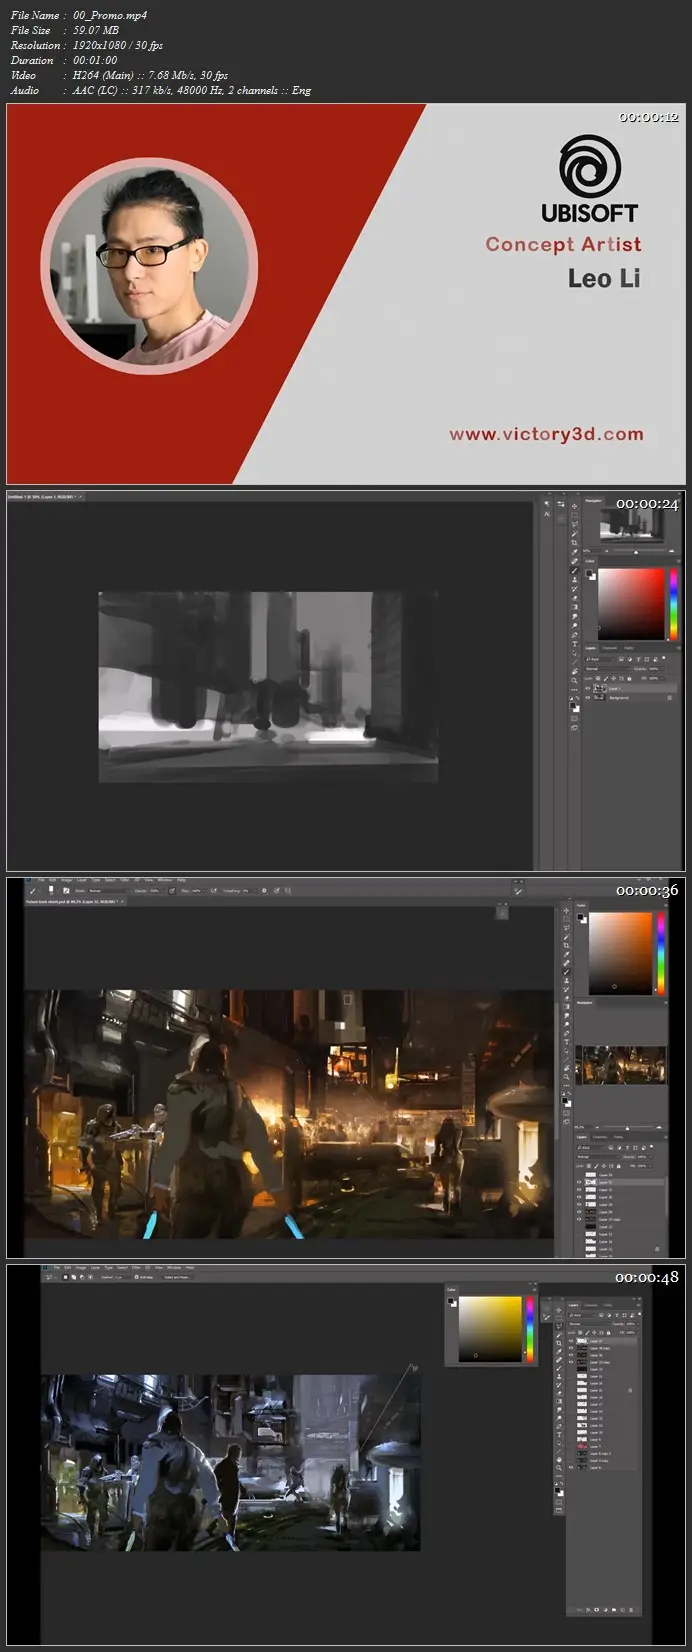Hide Background layer eye in 00:00:24 frame
Viewport: 692px width, 1652px height.
tap(588, 698)
